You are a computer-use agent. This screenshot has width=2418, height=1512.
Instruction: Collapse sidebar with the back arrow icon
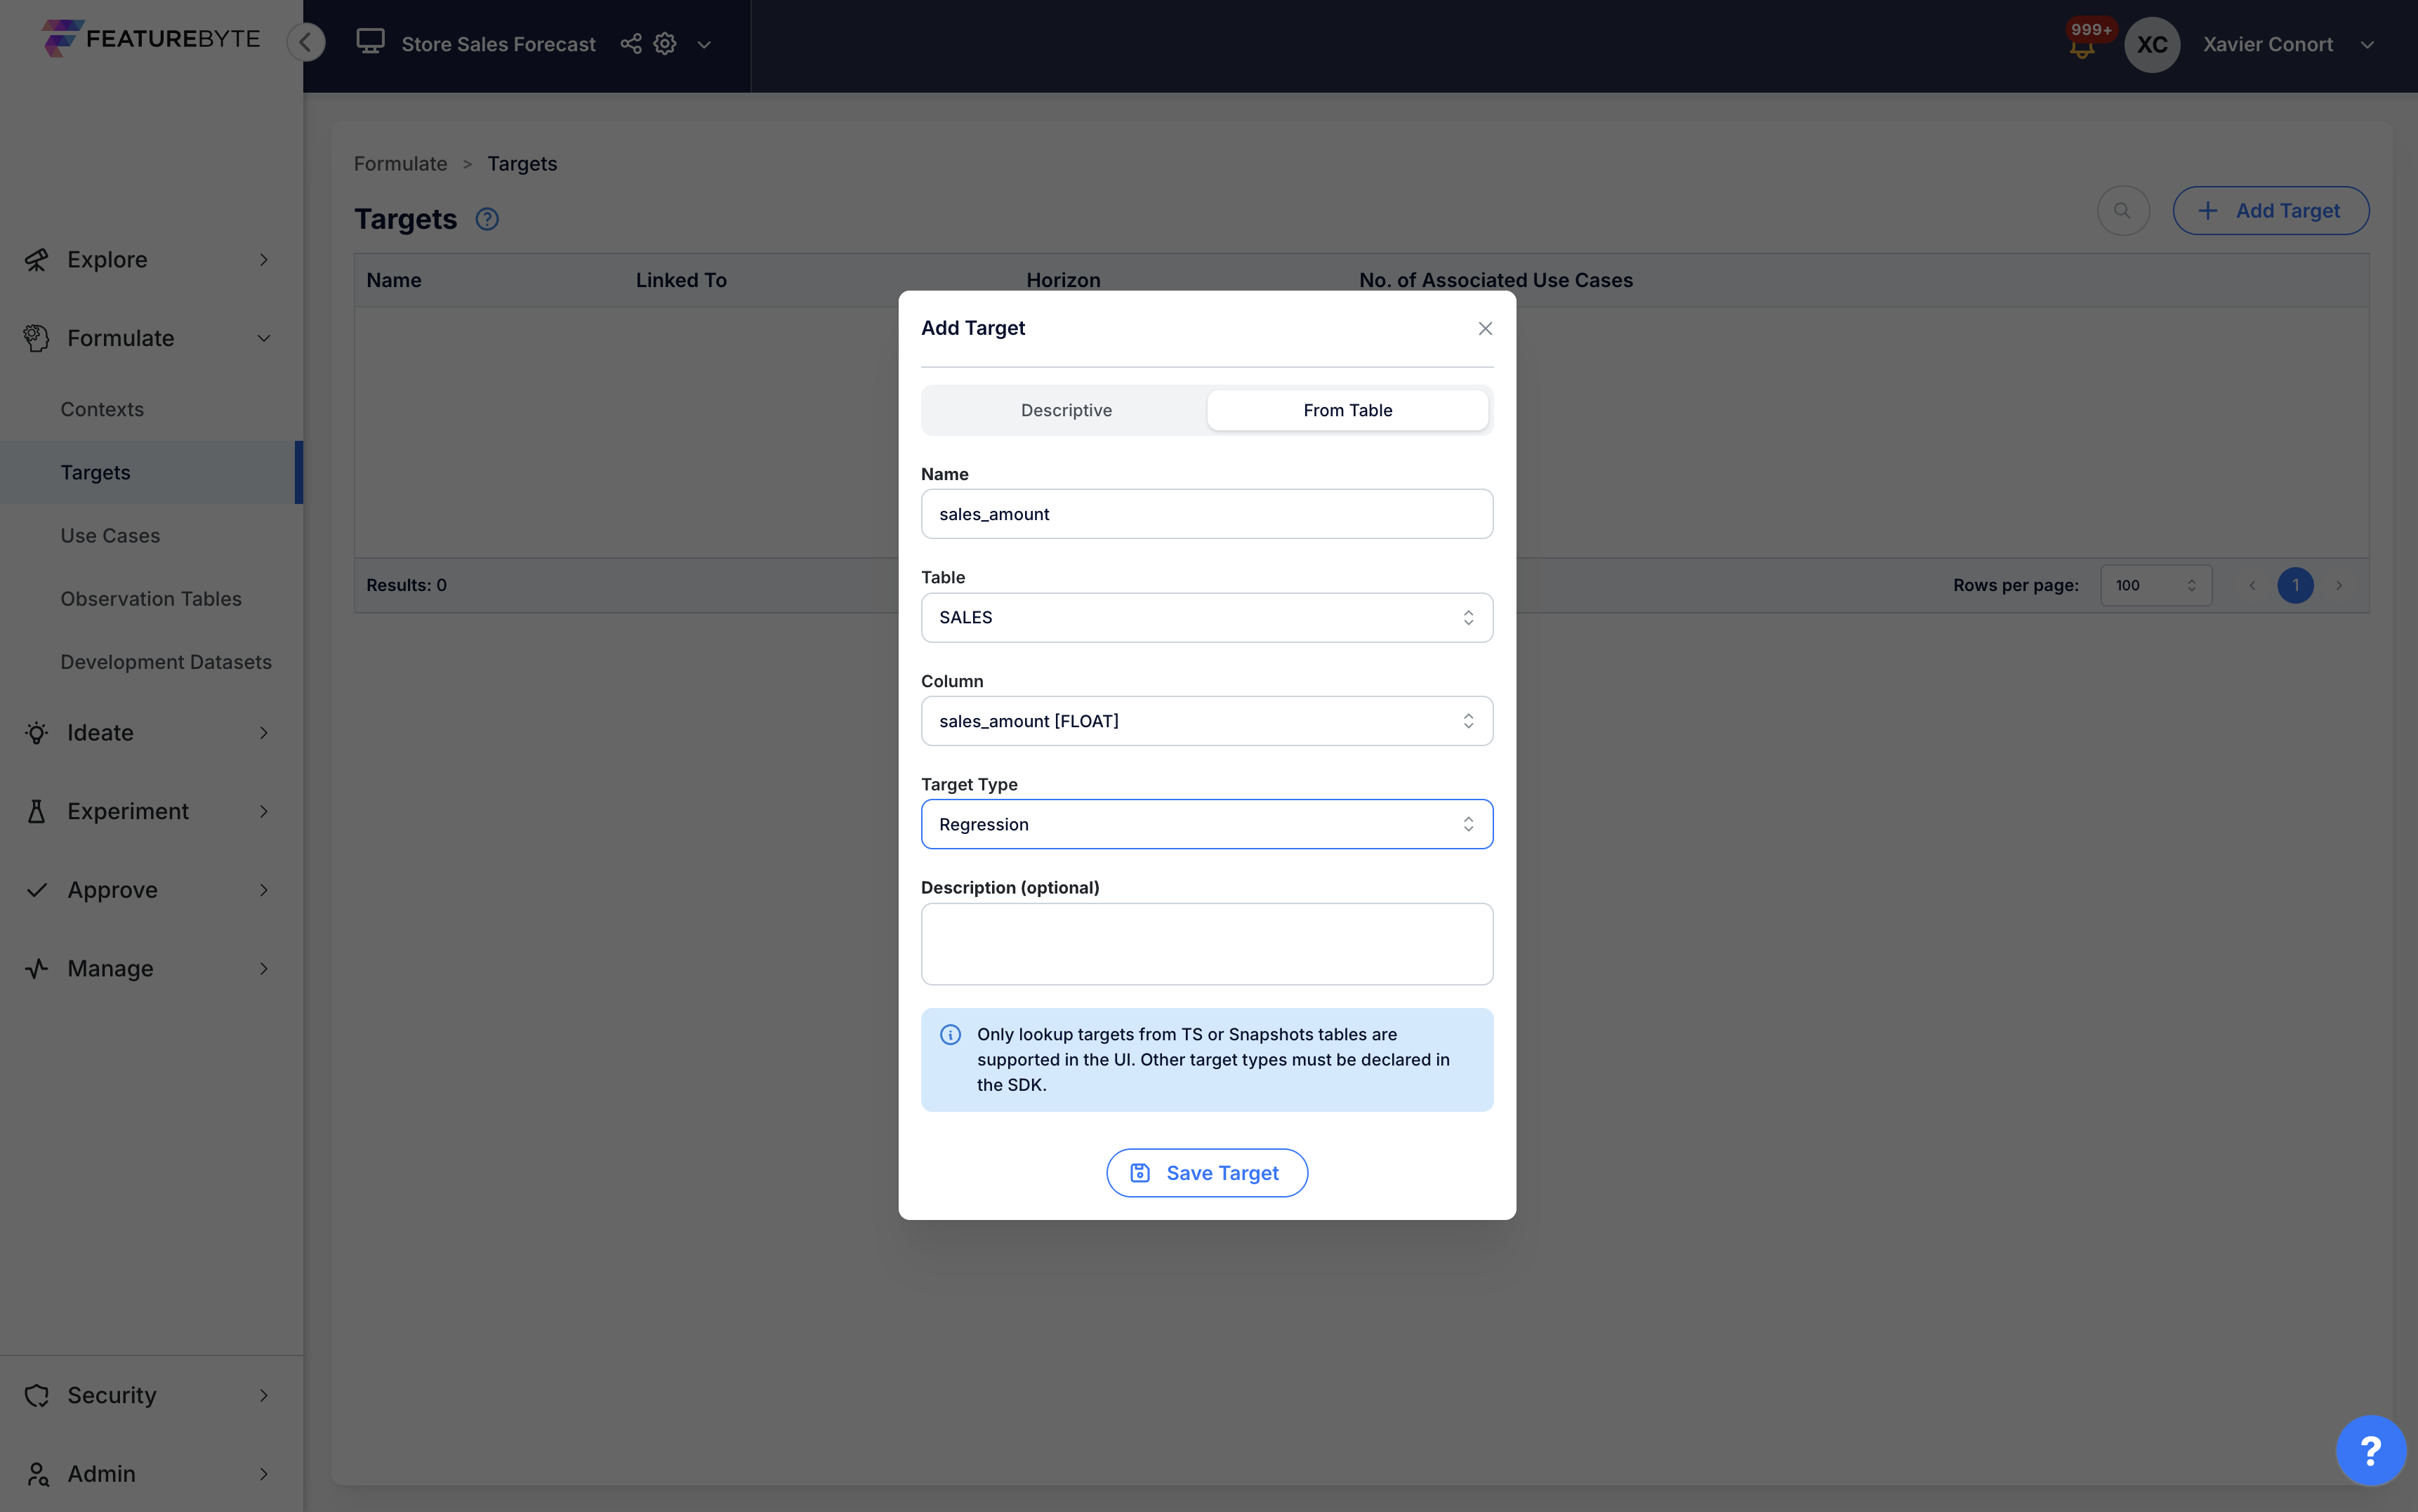click(x=306, y=42)
